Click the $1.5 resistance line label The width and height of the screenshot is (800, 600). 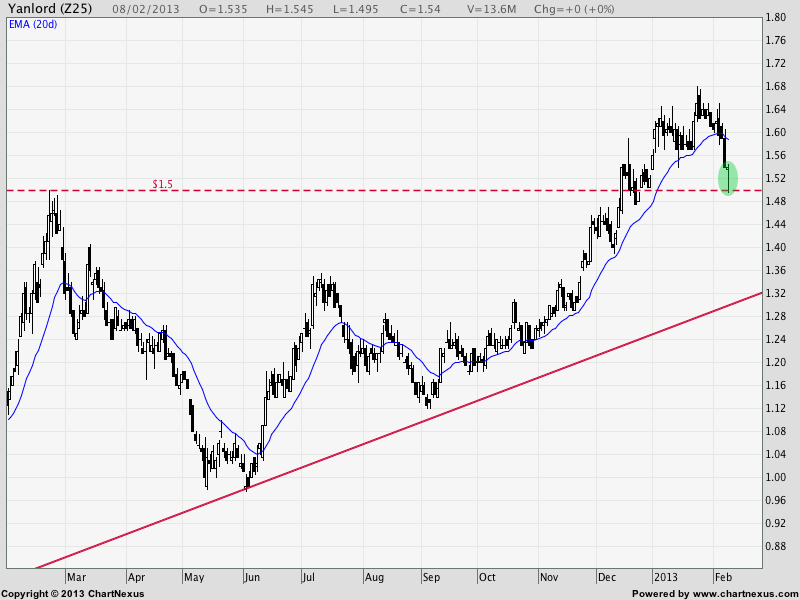tap(162, 184)
